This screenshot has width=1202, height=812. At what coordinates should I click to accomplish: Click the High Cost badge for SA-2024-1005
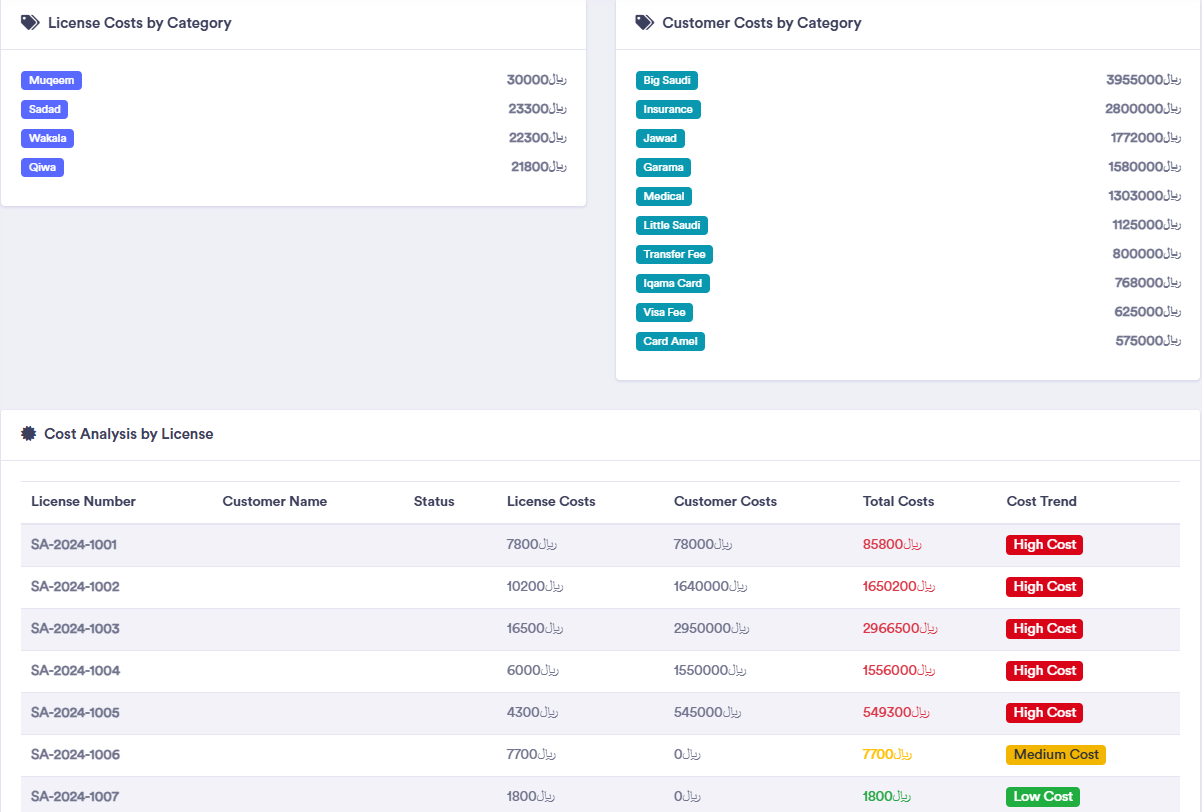(x=1044, y=713)
